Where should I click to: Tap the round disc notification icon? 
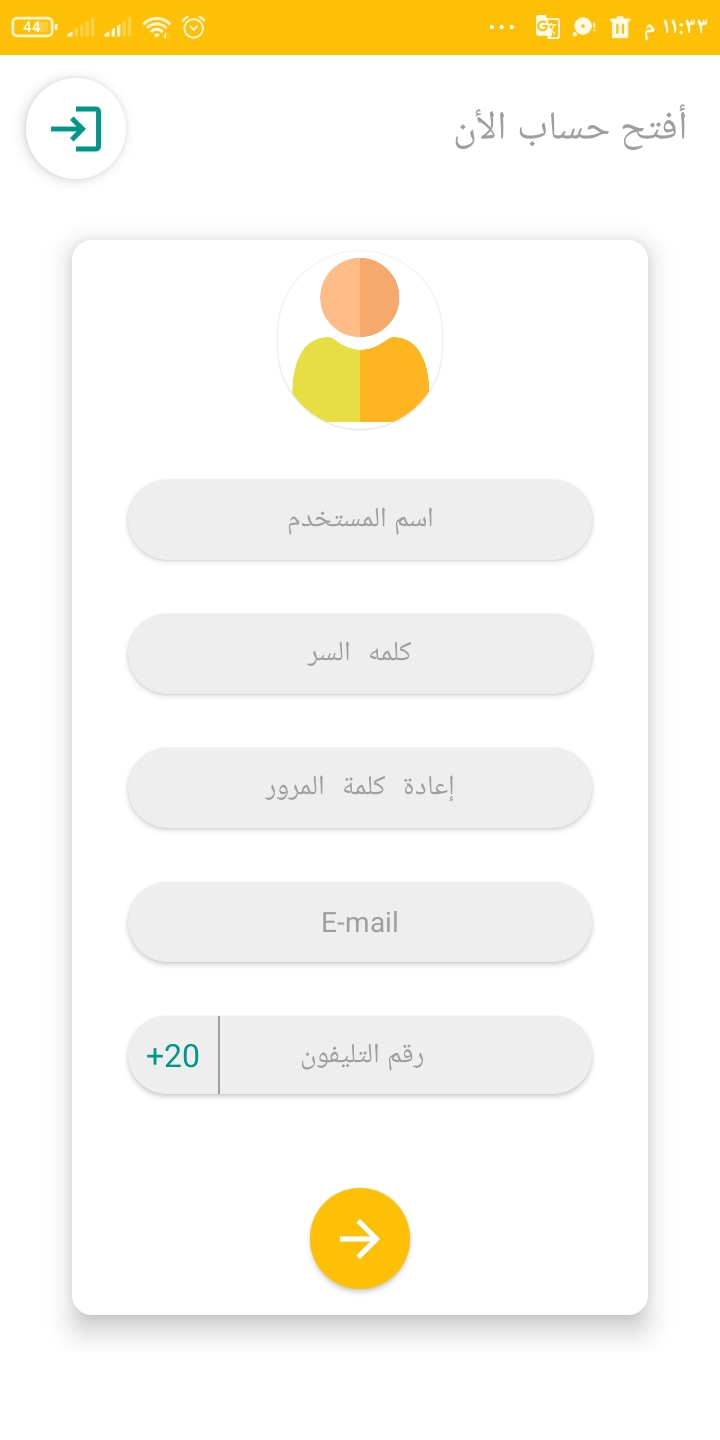(x=583, y=27)
